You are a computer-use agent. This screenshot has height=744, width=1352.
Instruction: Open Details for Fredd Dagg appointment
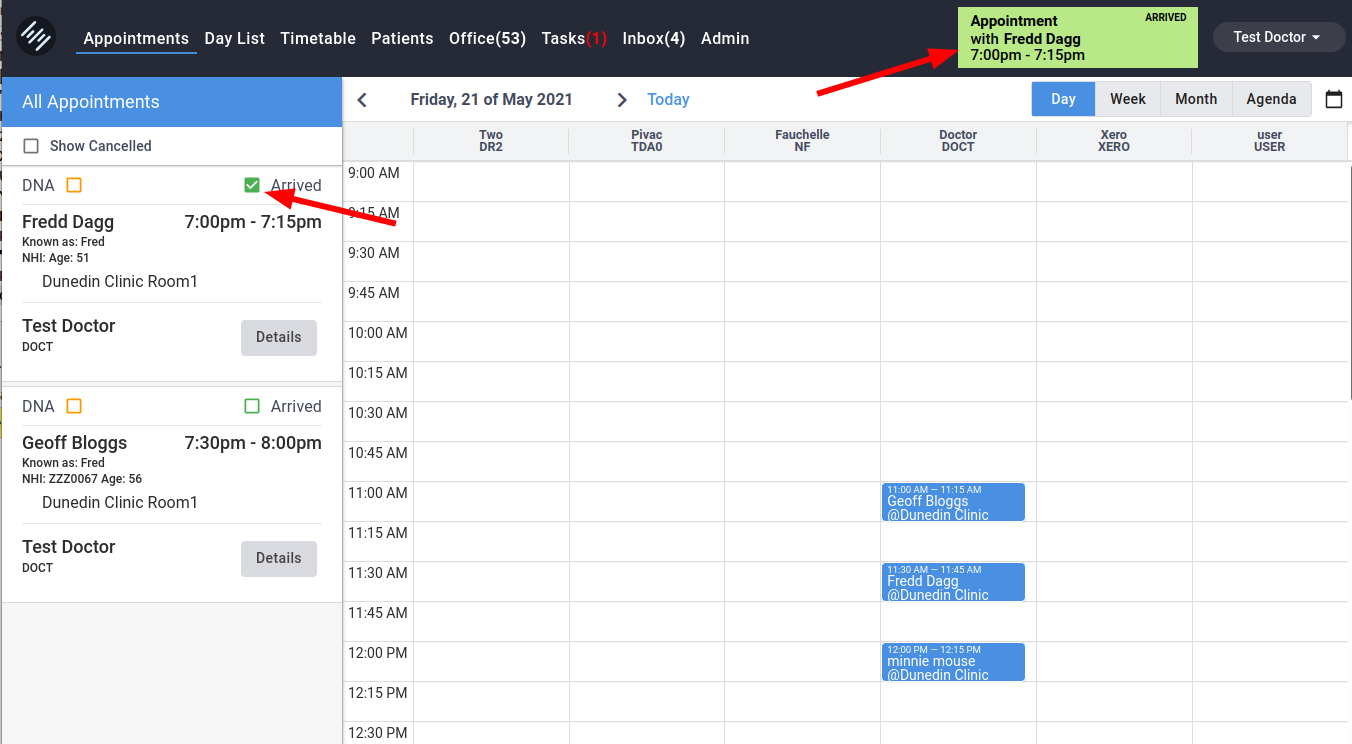[278, 338]
